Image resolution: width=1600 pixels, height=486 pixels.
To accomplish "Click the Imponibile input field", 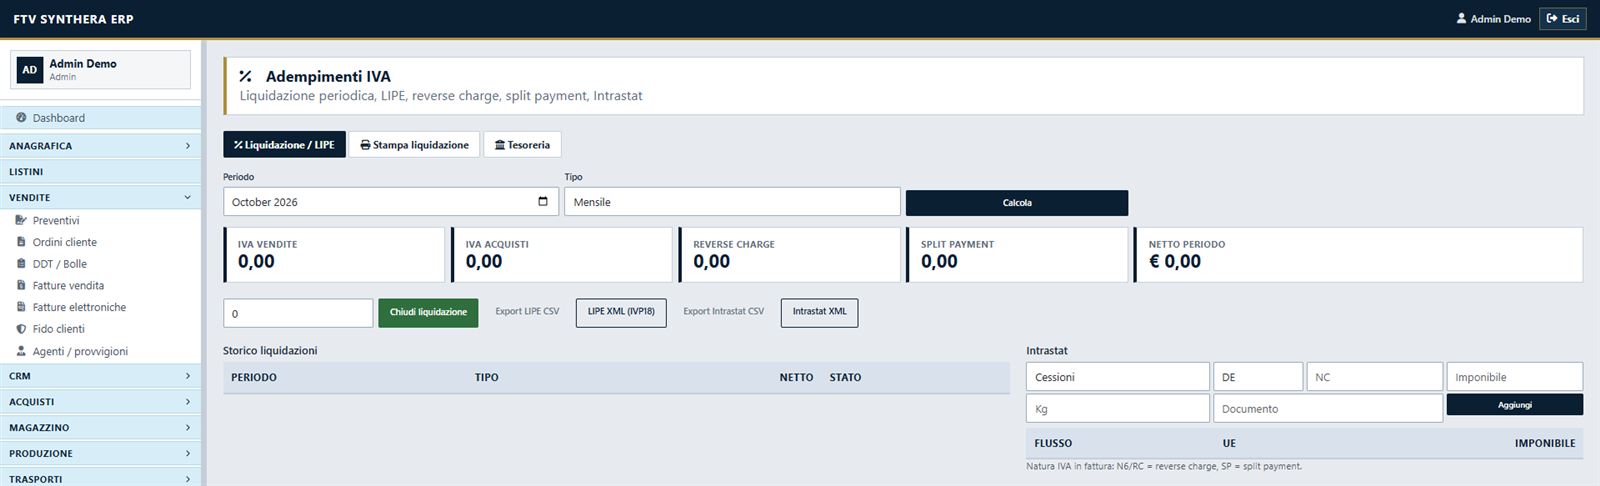I will [x=1515, y=377].
